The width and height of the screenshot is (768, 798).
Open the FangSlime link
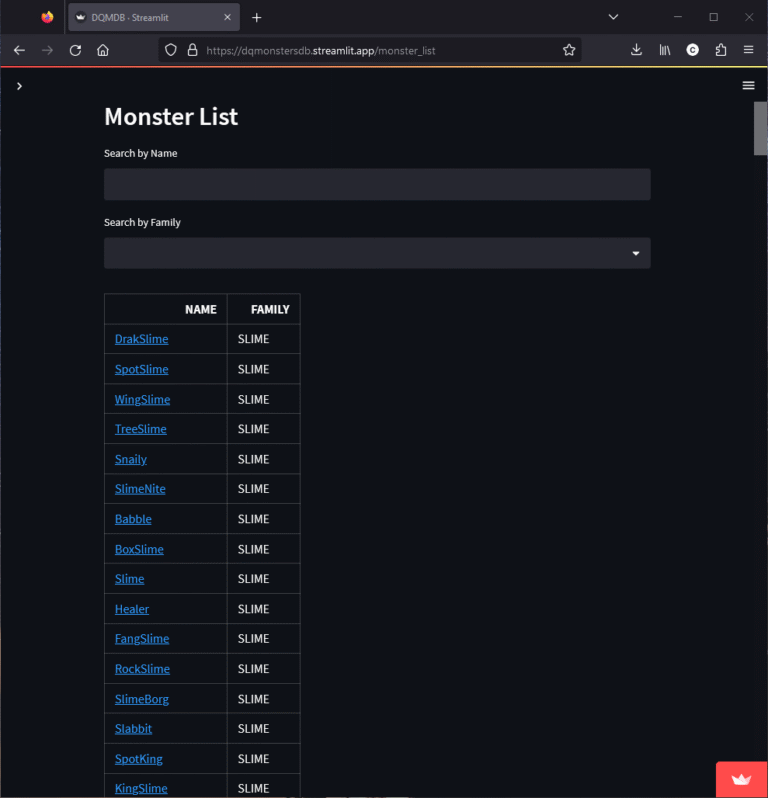click(x=142, y=639)
